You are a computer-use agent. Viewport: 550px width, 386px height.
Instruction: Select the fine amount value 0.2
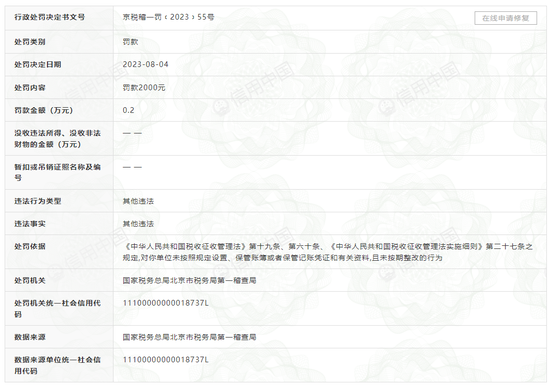pyautogui.click(x=128, y=110)
